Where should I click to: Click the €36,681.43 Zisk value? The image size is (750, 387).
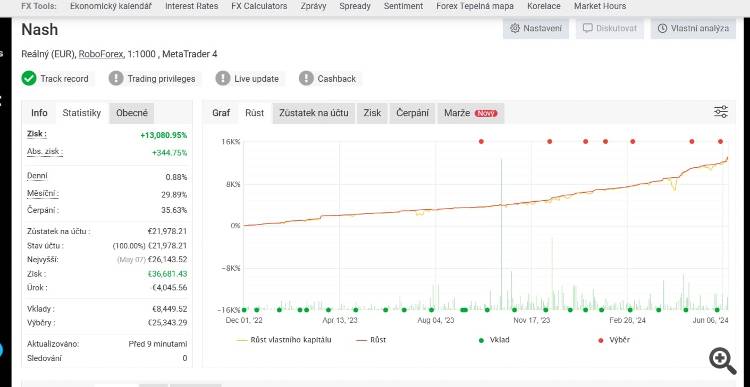pos(167,274)
